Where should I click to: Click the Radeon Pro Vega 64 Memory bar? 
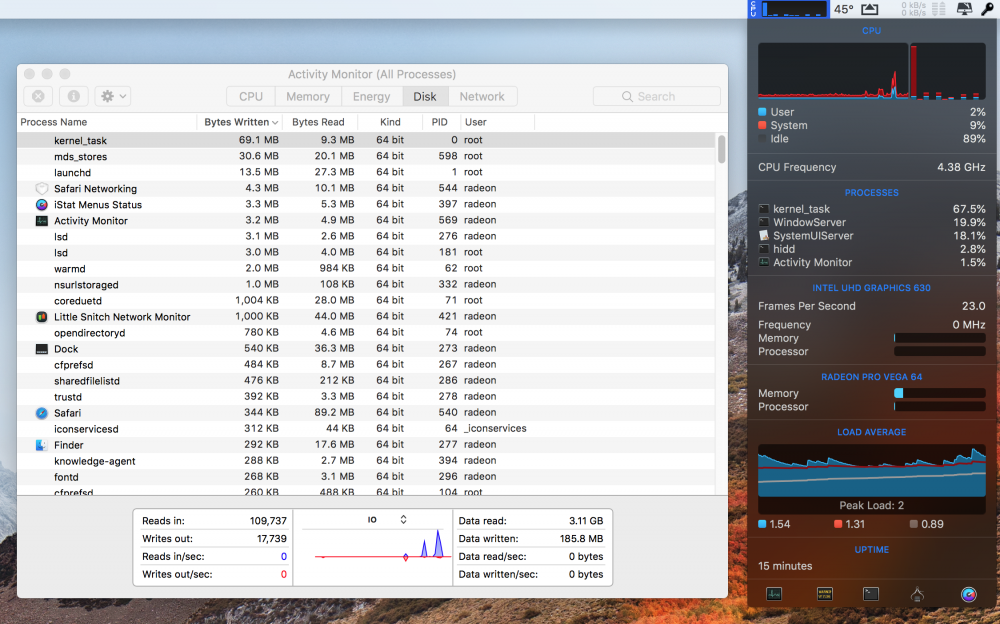coord(939,393)
